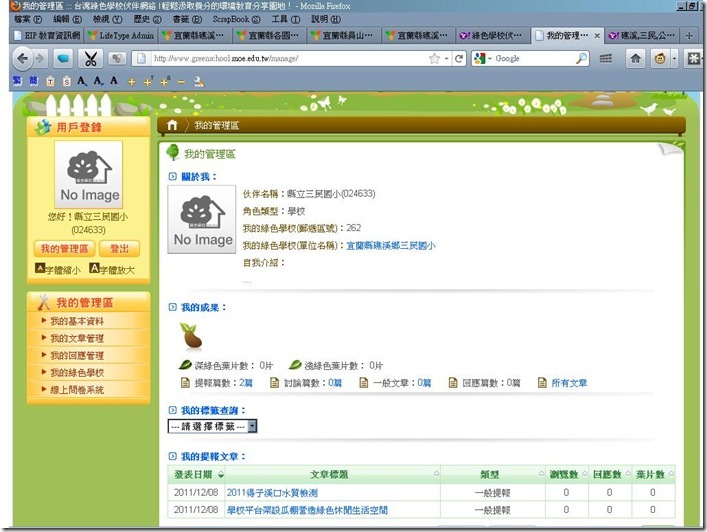Click the 字體放大 font enlarge icon
This screenshot has width=707, height=532.
pos(94,269)
